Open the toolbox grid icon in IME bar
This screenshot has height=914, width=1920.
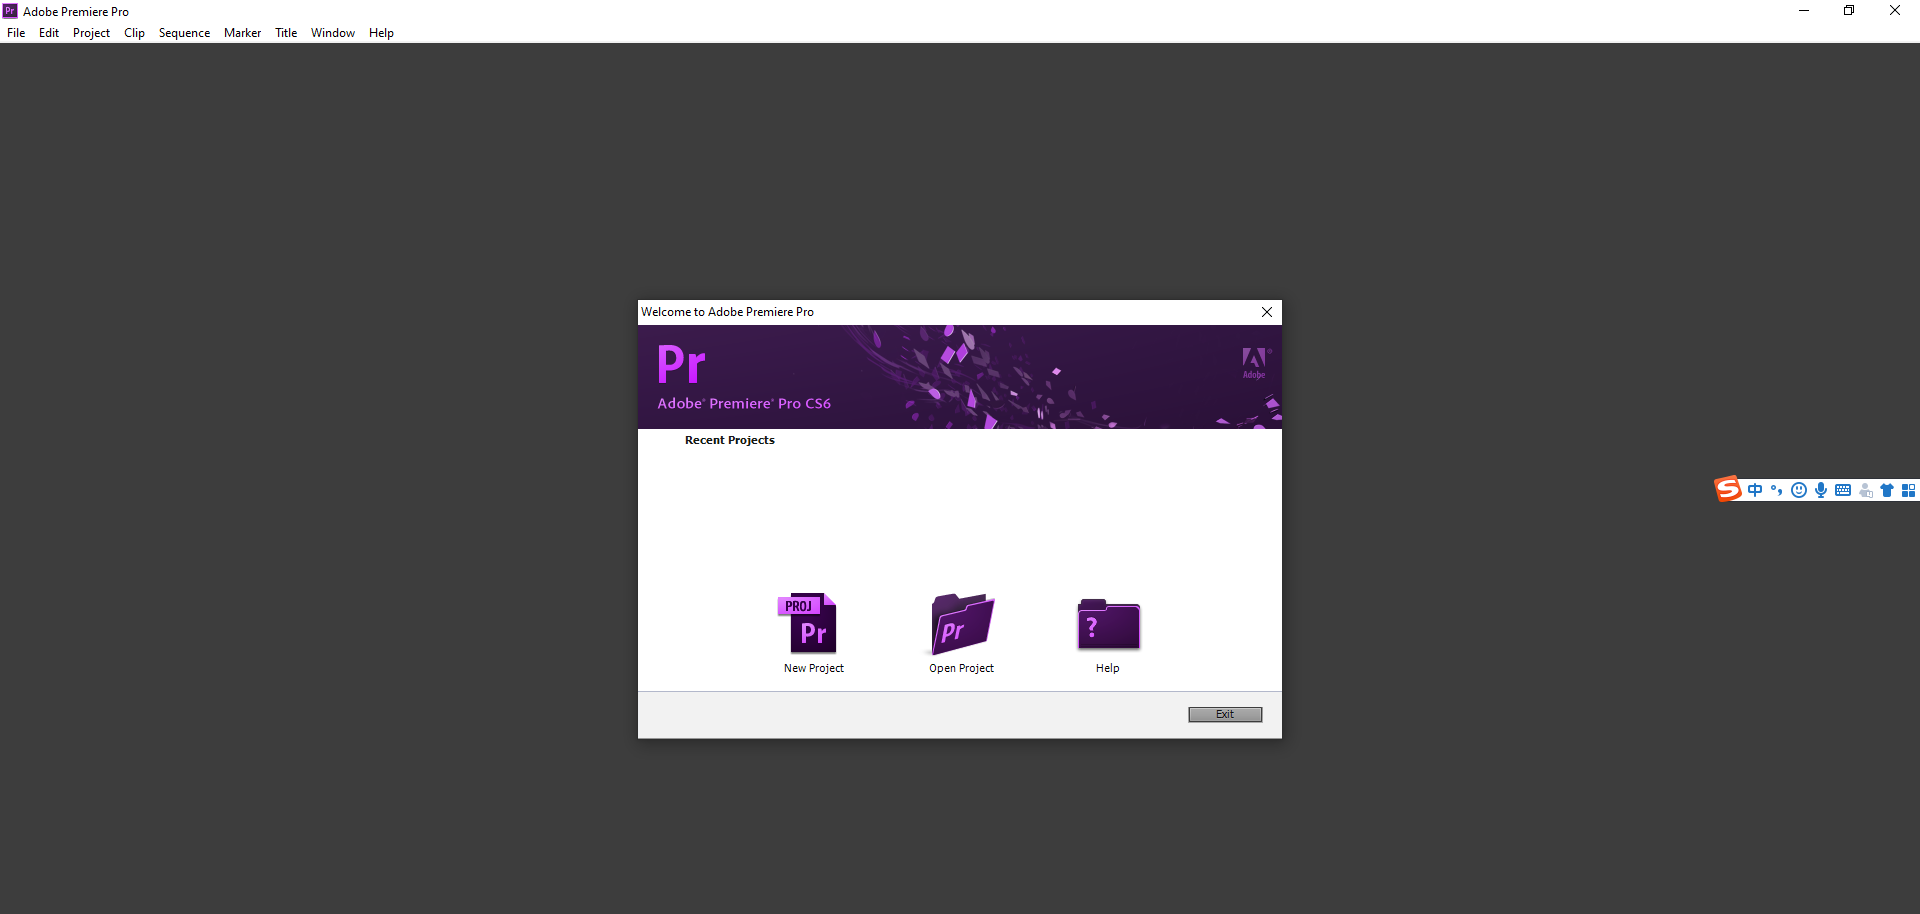click(x=1909, y=490)
